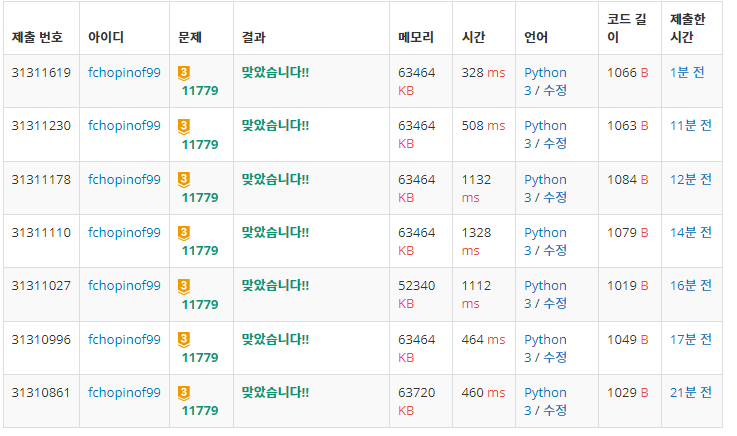This screenshot has width=737, height=436.
Task: Click the 508 ms time value
Action: (x=483, y=126)
